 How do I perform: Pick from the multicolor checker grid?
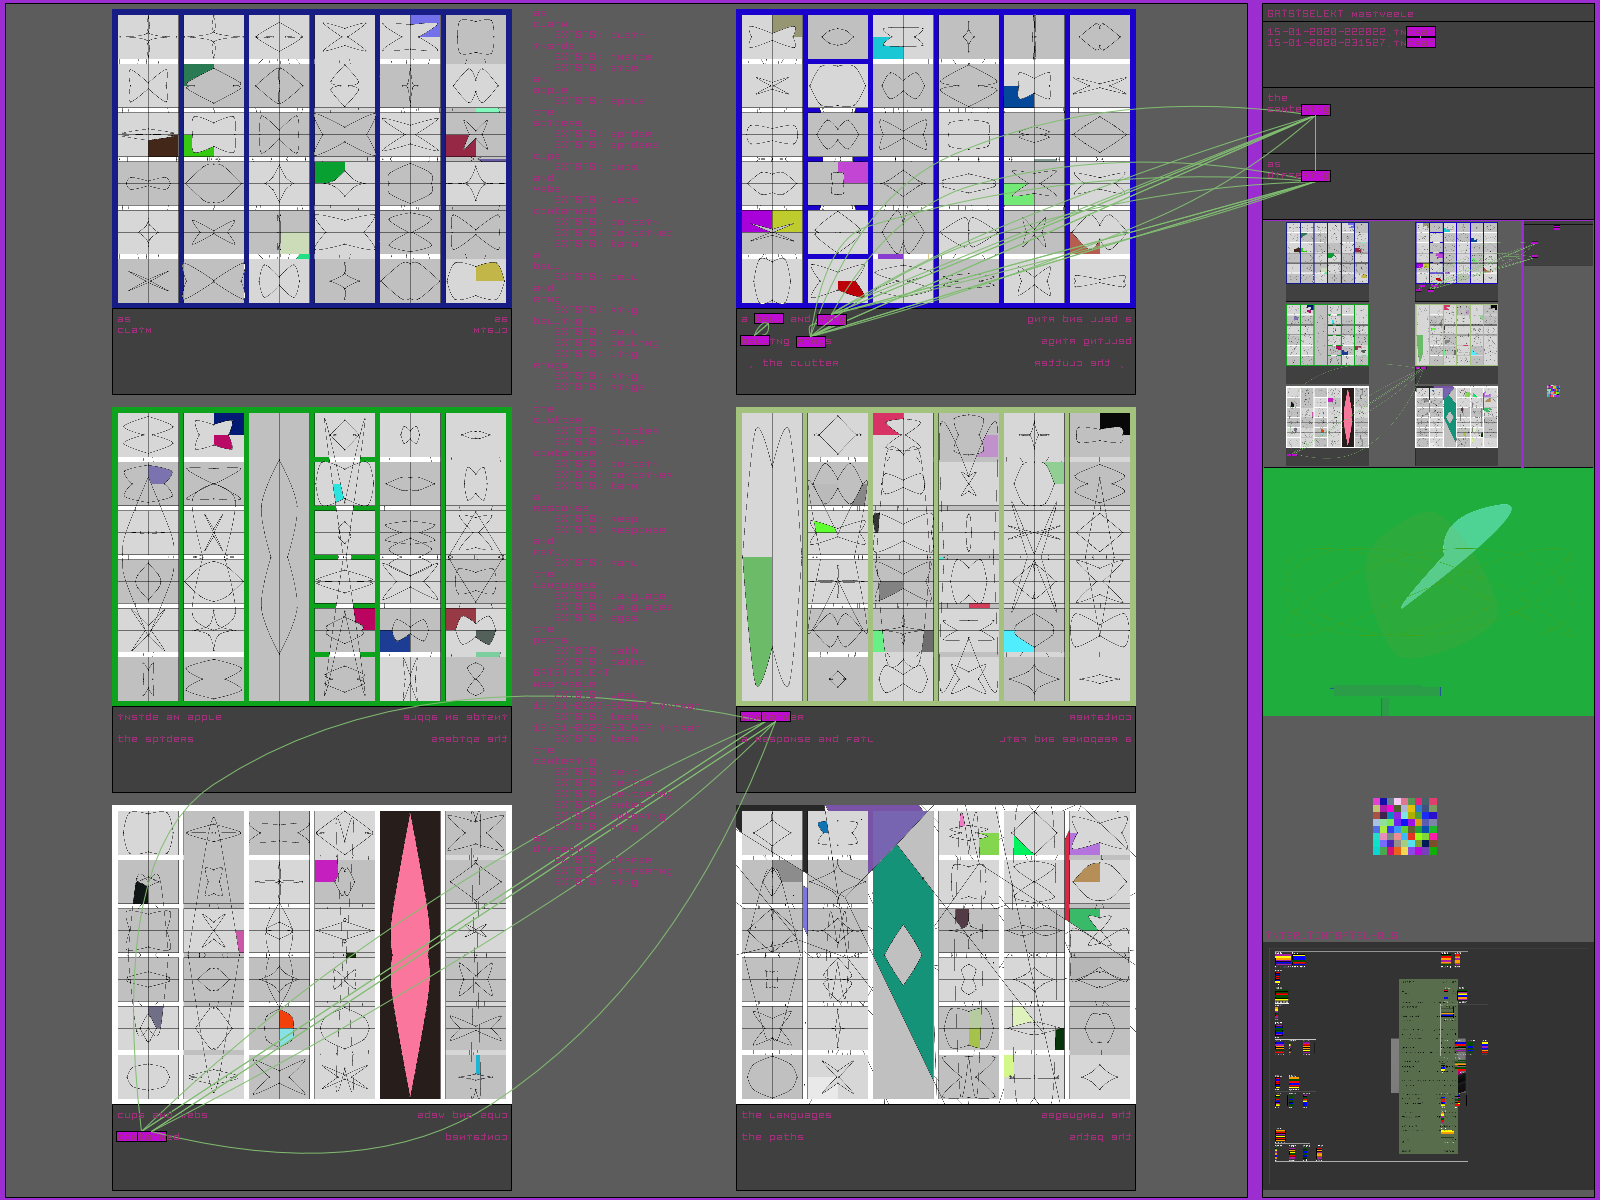[x=1404, y=826]
